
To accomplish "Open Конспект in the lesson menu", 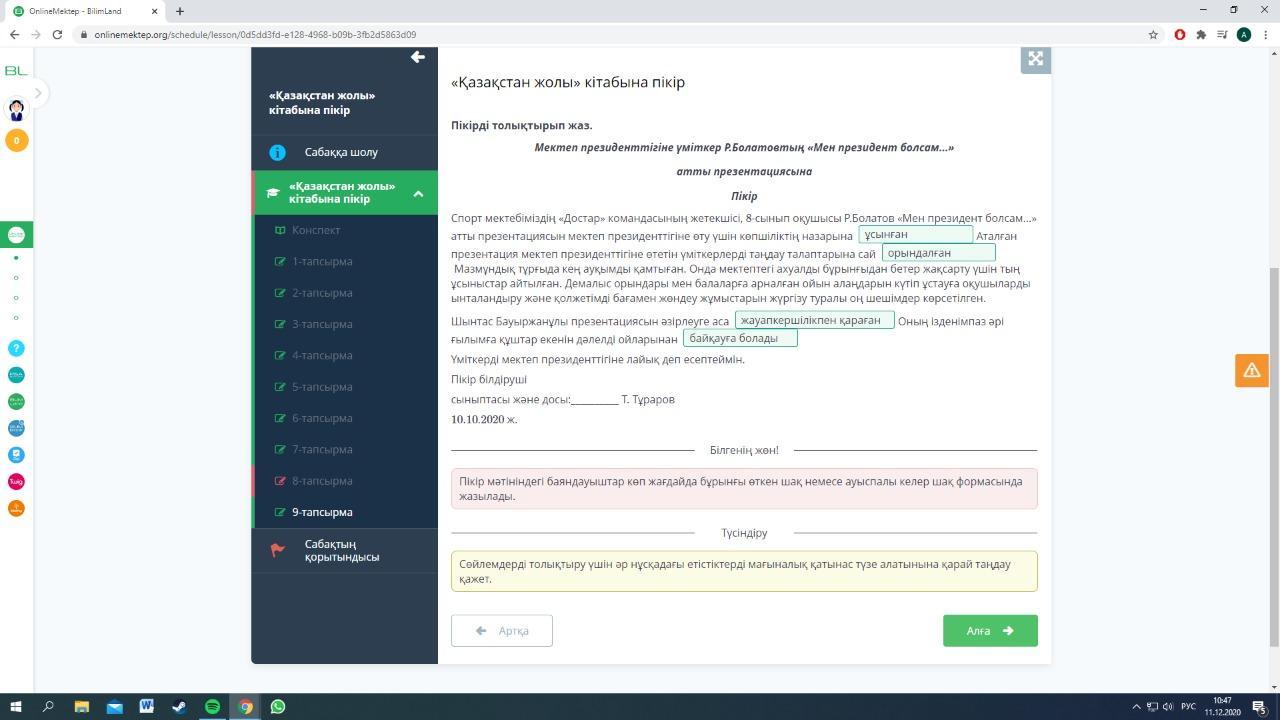I will tap(345, 230).
